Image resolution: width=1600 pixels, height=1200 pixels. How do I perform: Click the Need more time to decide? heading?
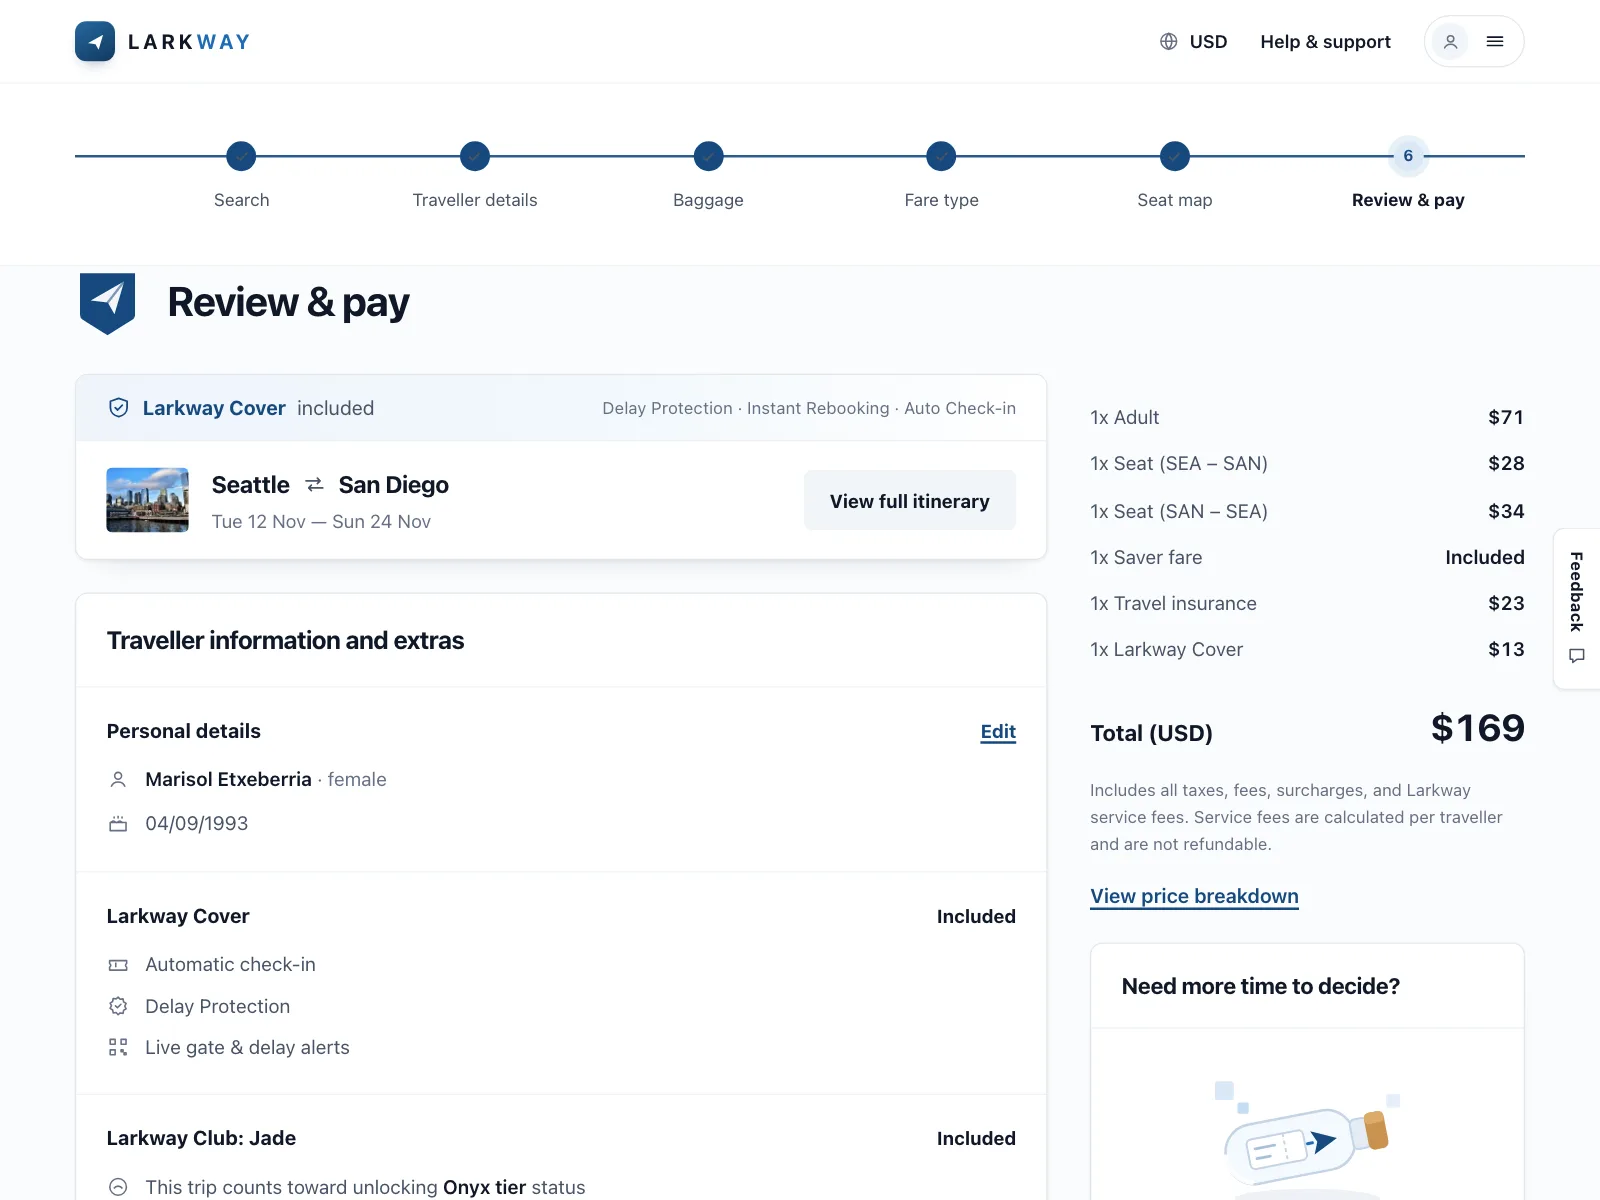click(1261, 987)
